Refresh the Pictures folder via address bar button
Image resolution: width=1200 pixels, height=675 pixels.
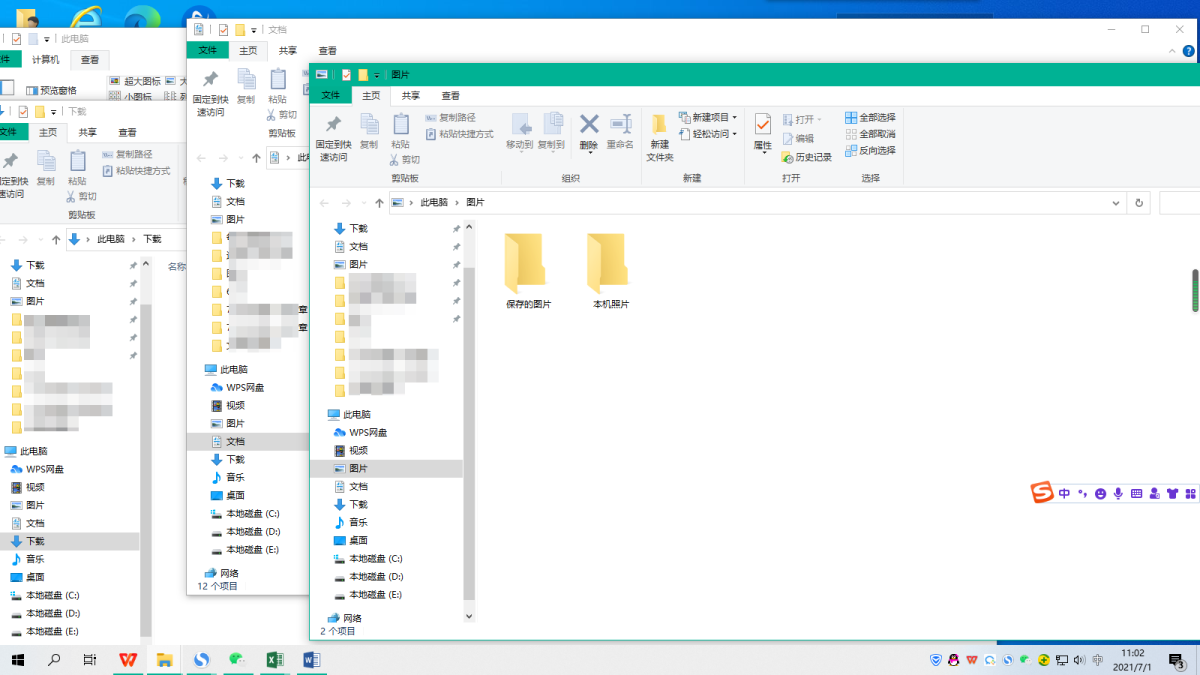point(1139,203)
